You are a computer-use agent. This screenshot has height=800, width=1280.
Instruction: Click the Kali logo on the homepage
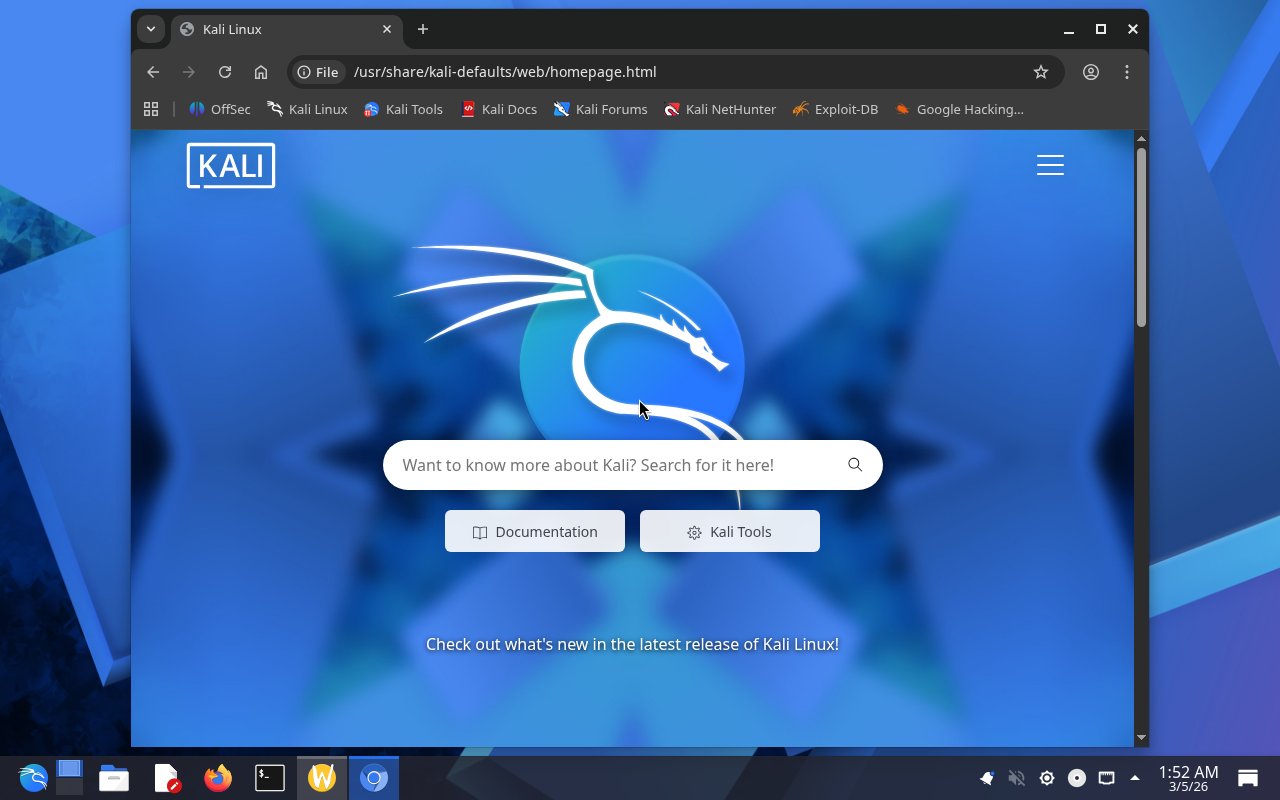[231, 166]
